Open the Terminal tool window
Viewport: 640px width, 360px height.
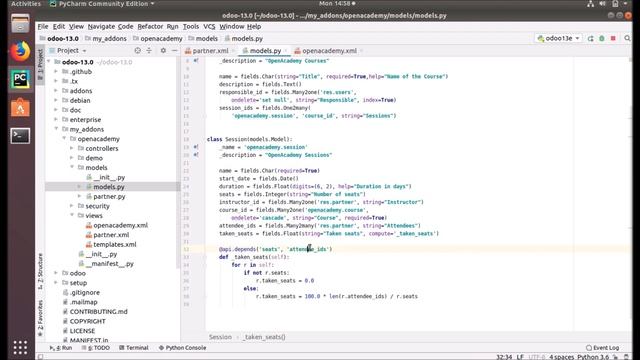pyautogui.click(x=133, y=348)
